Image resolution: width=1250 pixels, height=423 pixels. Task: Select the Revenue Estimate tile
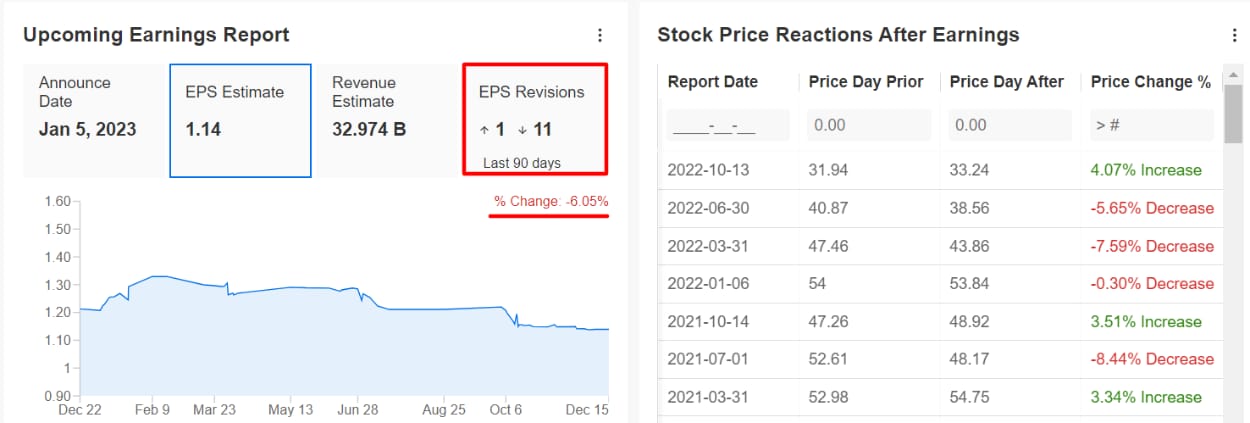[x=388, y=121]
